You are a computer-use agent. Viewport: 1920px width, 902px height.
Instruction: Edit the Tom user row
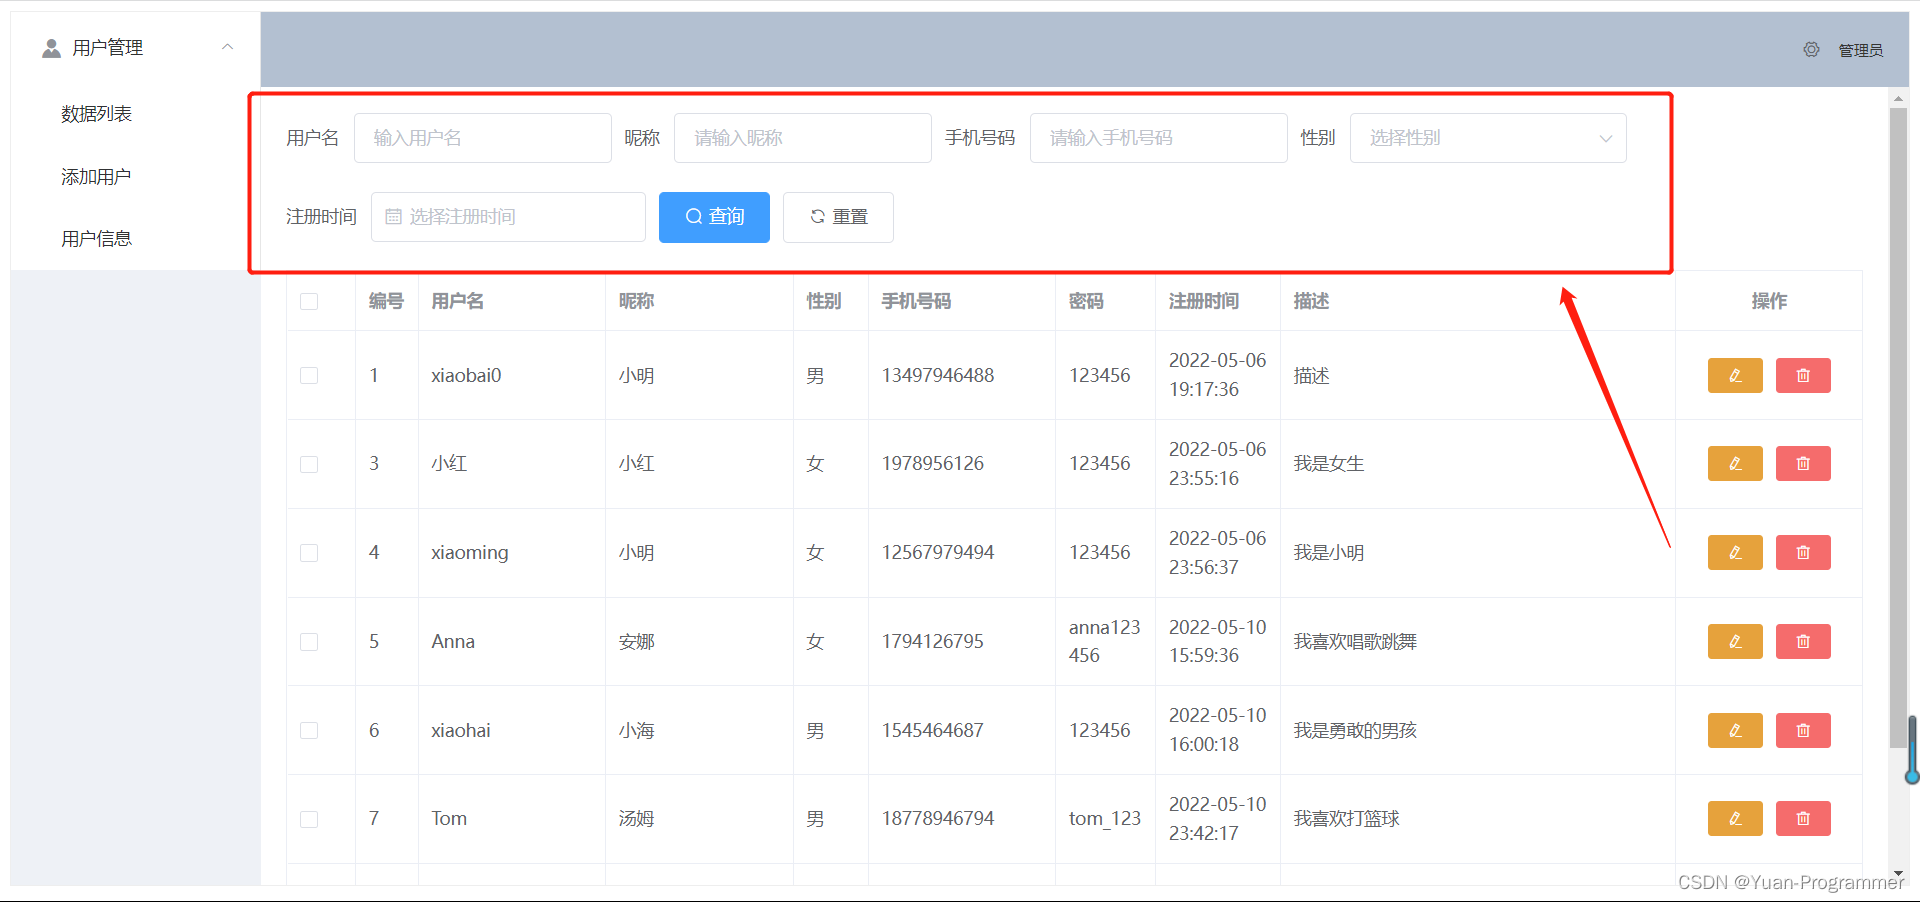1735,819
